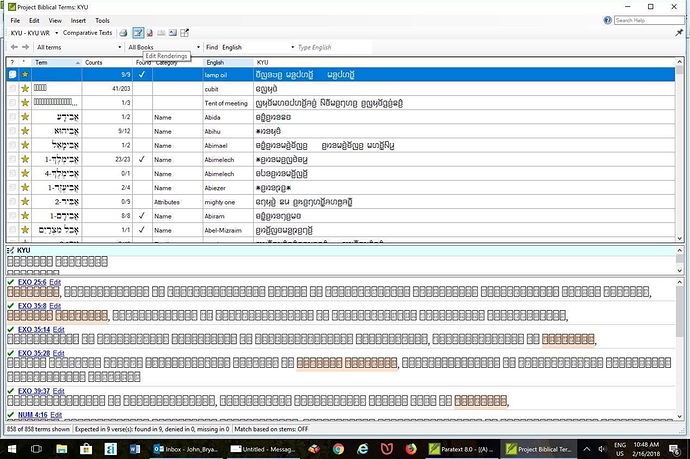Screen dimensions: 690x459
Task: Open the NUM 4:16 verse link
Action: click(x=33, y=415)
